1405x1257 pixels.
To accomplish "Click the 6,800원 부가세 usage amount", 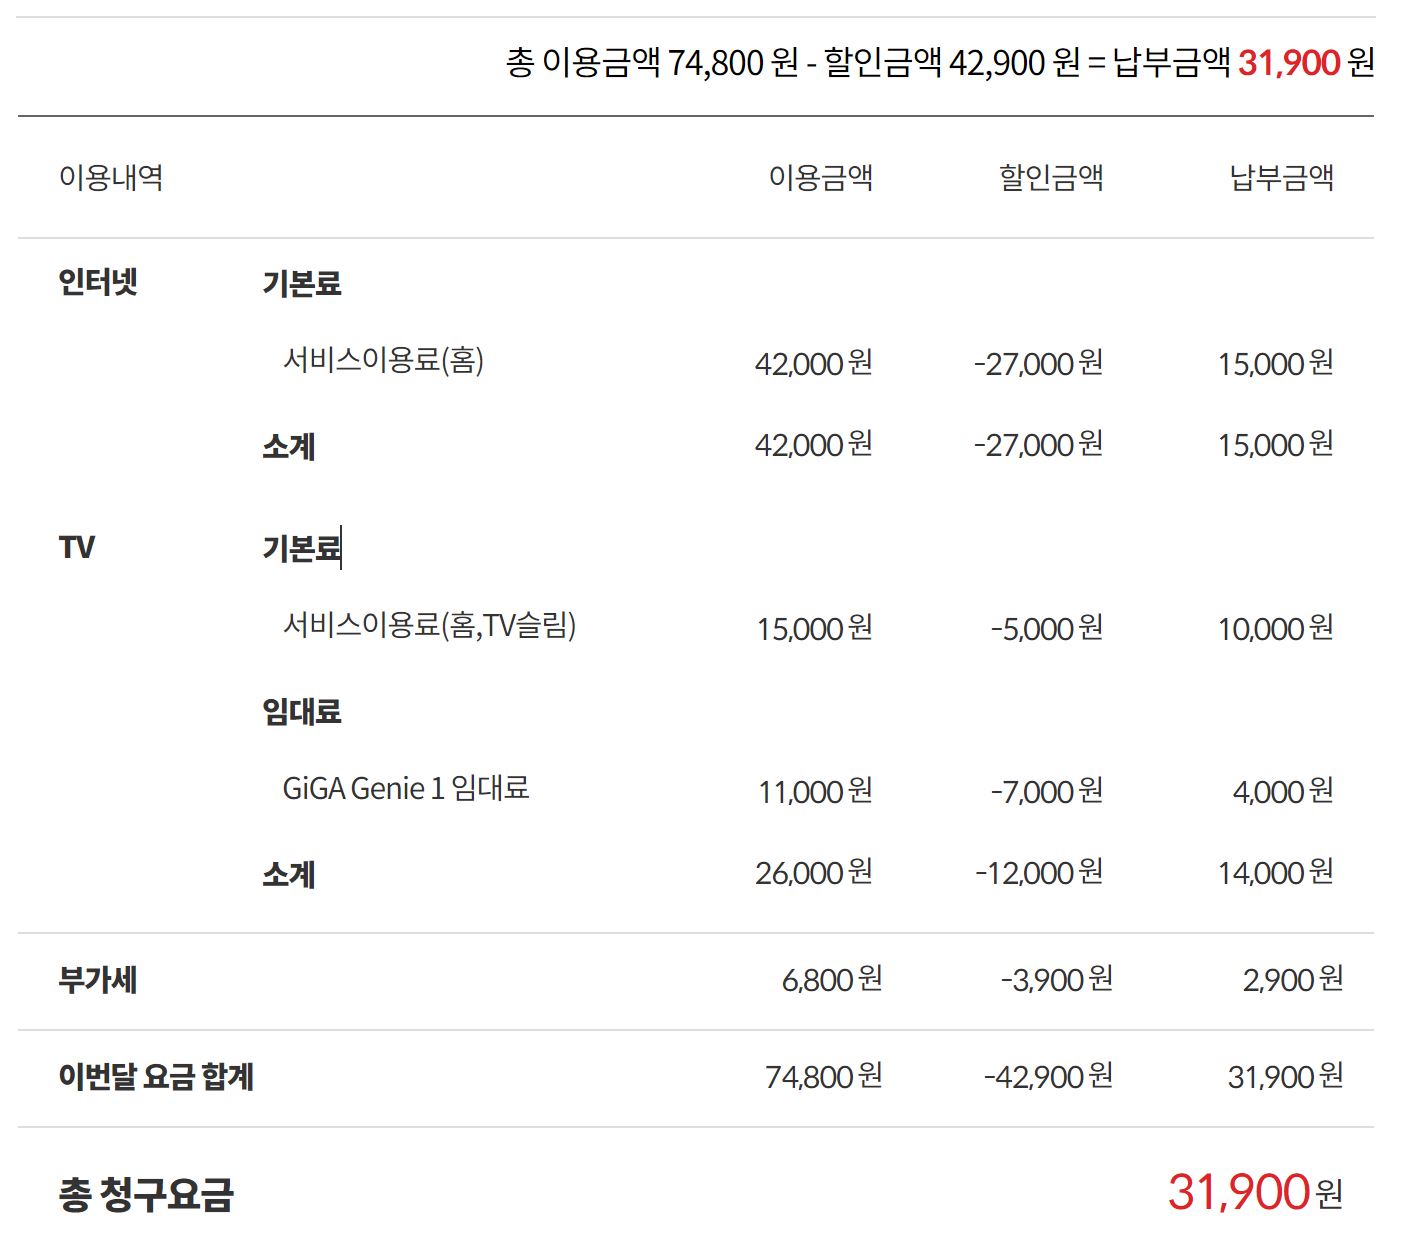I will (831, 980).
